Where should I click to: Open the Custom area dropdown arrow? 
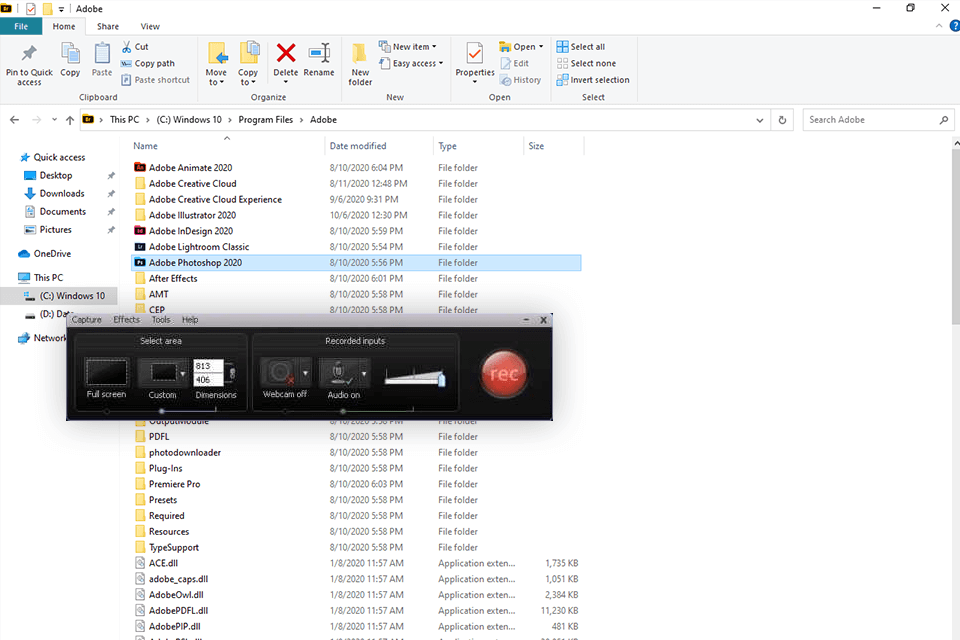(x=184, y=373)
